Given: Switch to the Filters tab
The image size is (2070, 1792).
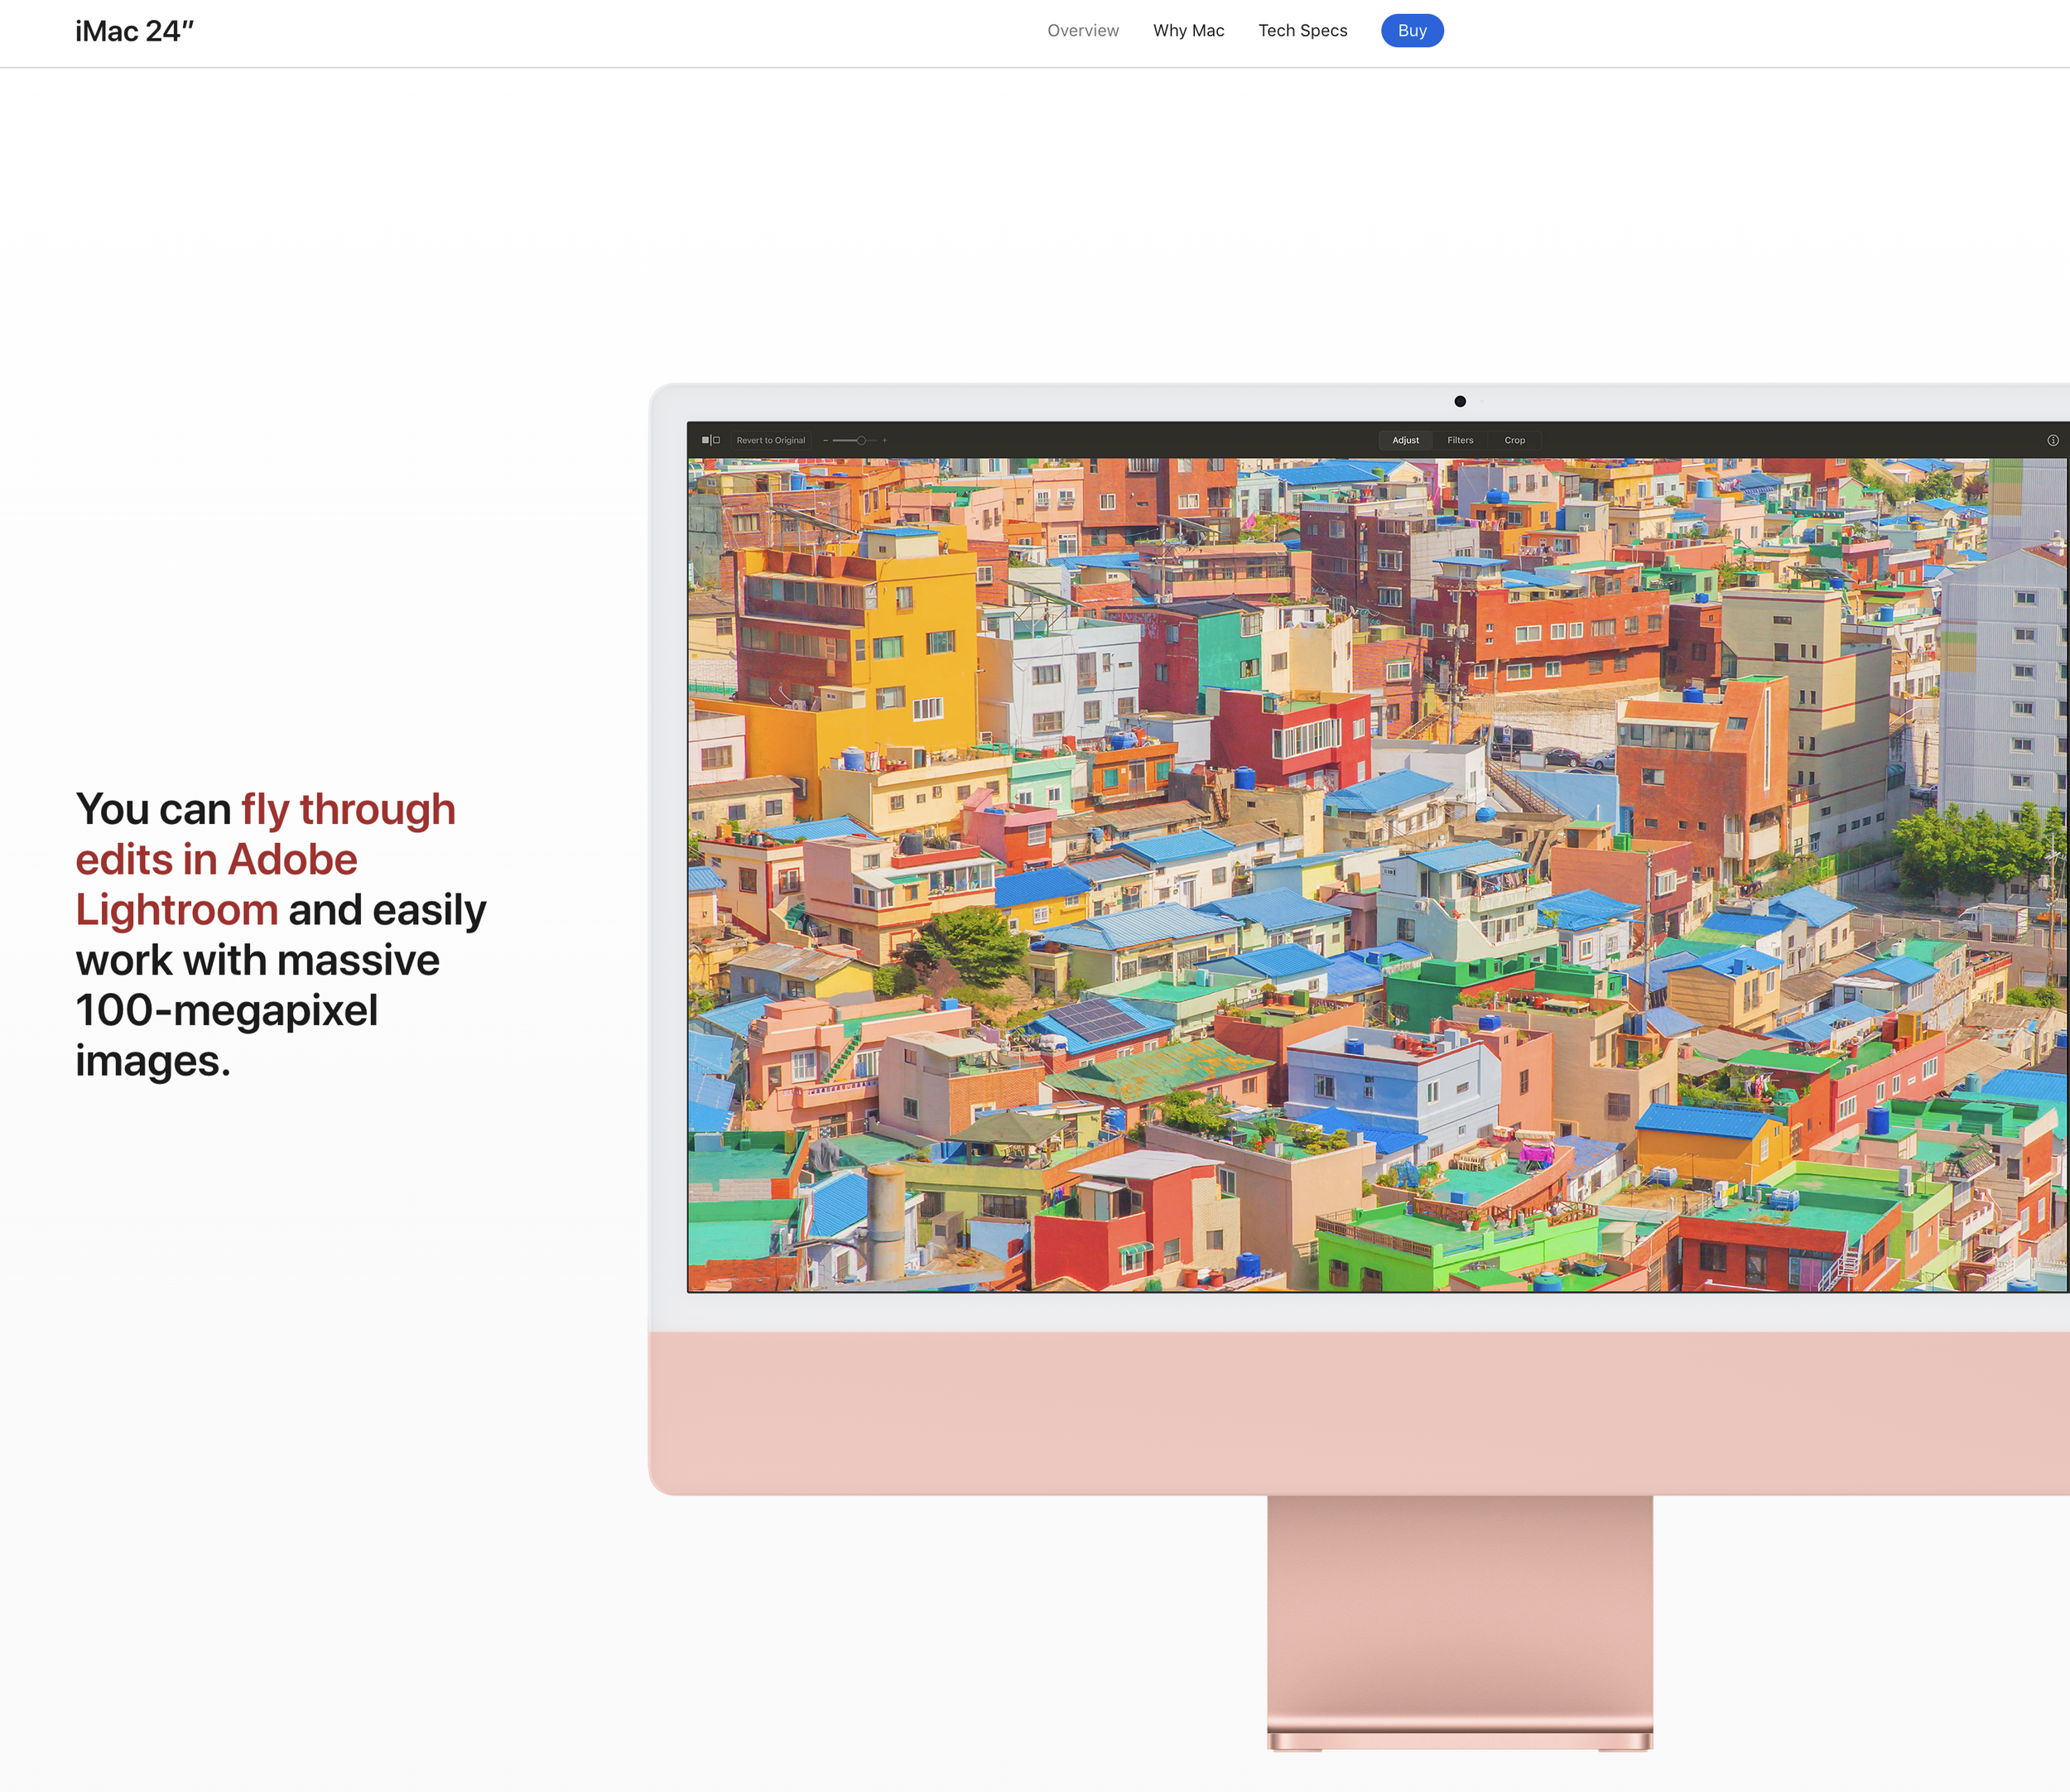Looking at the screenshot, I should [x=1459, y=440].
